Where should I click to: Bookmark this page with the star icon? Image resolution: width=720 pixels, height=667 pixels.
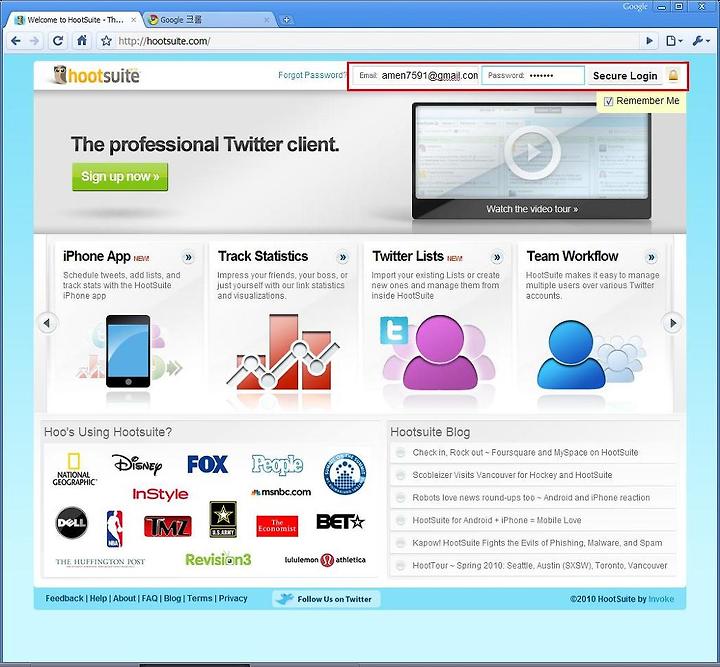[x=106, y=41]
